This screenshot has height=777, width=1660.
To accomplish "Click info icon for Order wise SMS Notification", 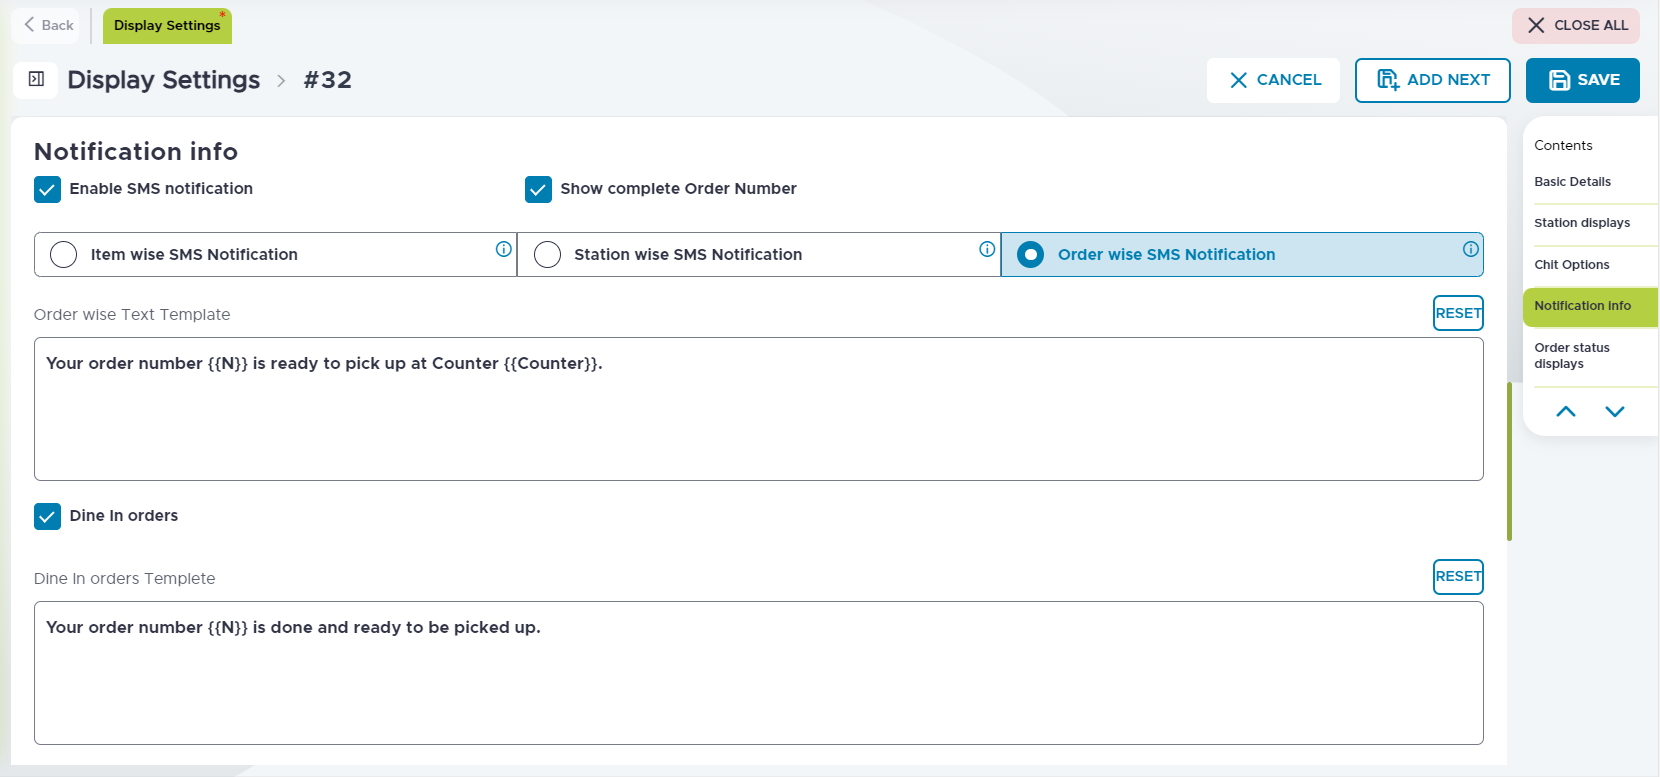I will [1470, 249].
